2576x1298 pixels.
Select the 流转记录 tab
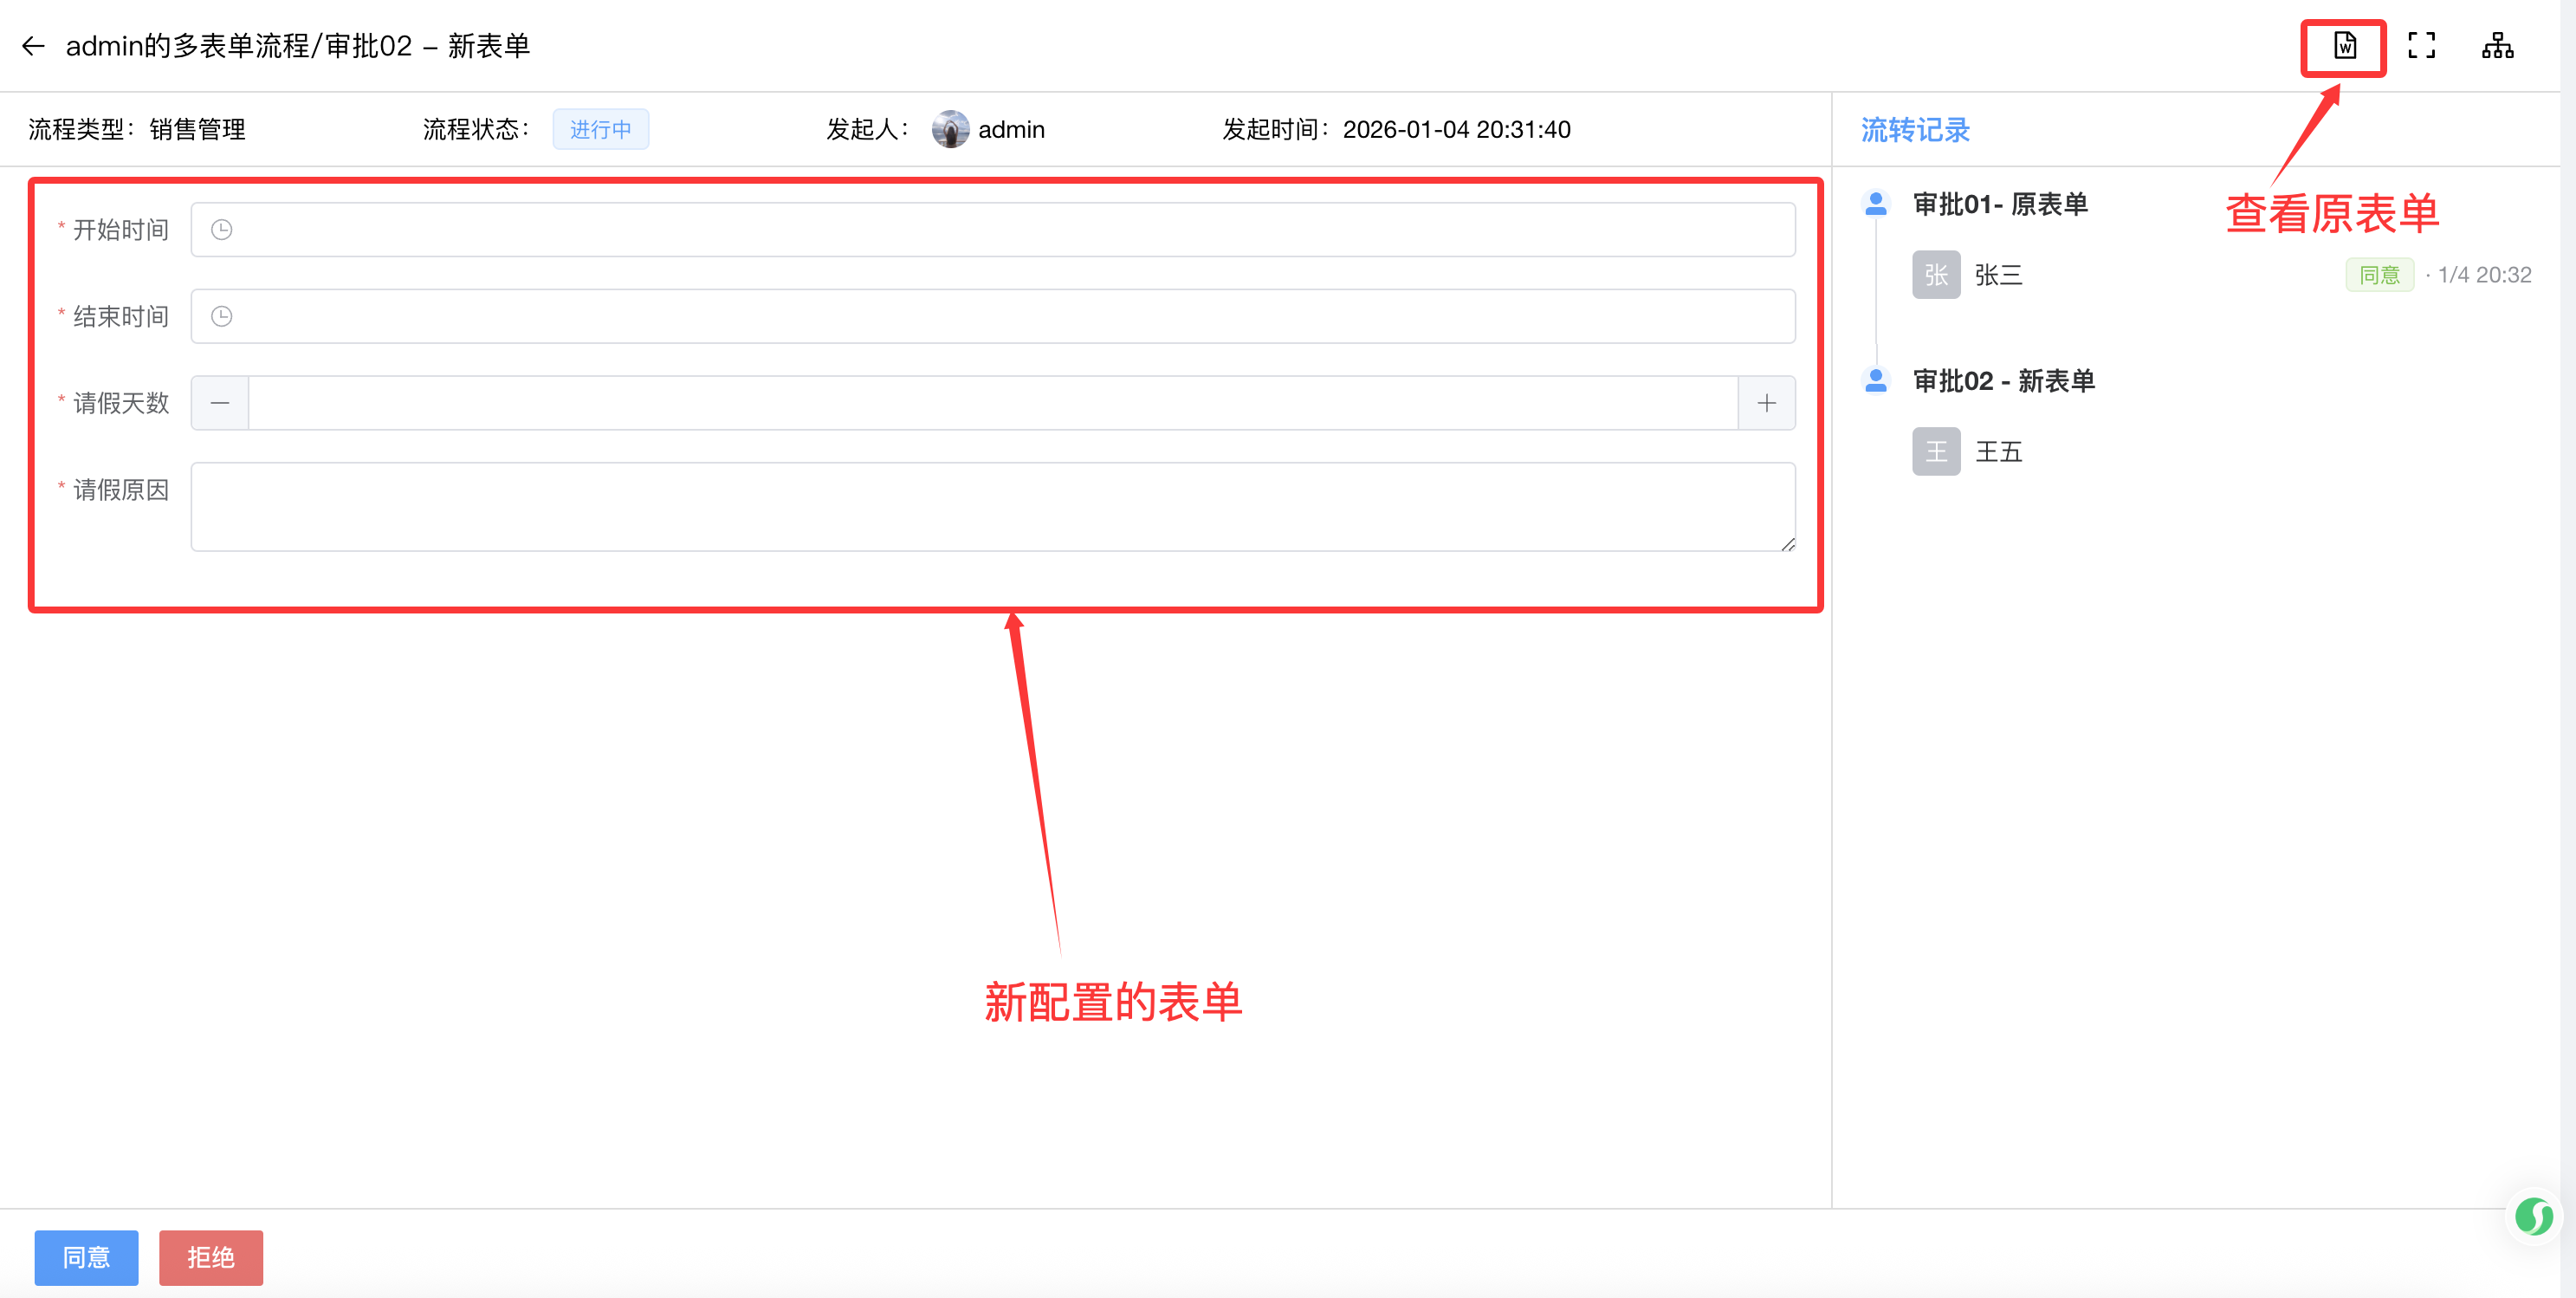[x=1914, y=130]
